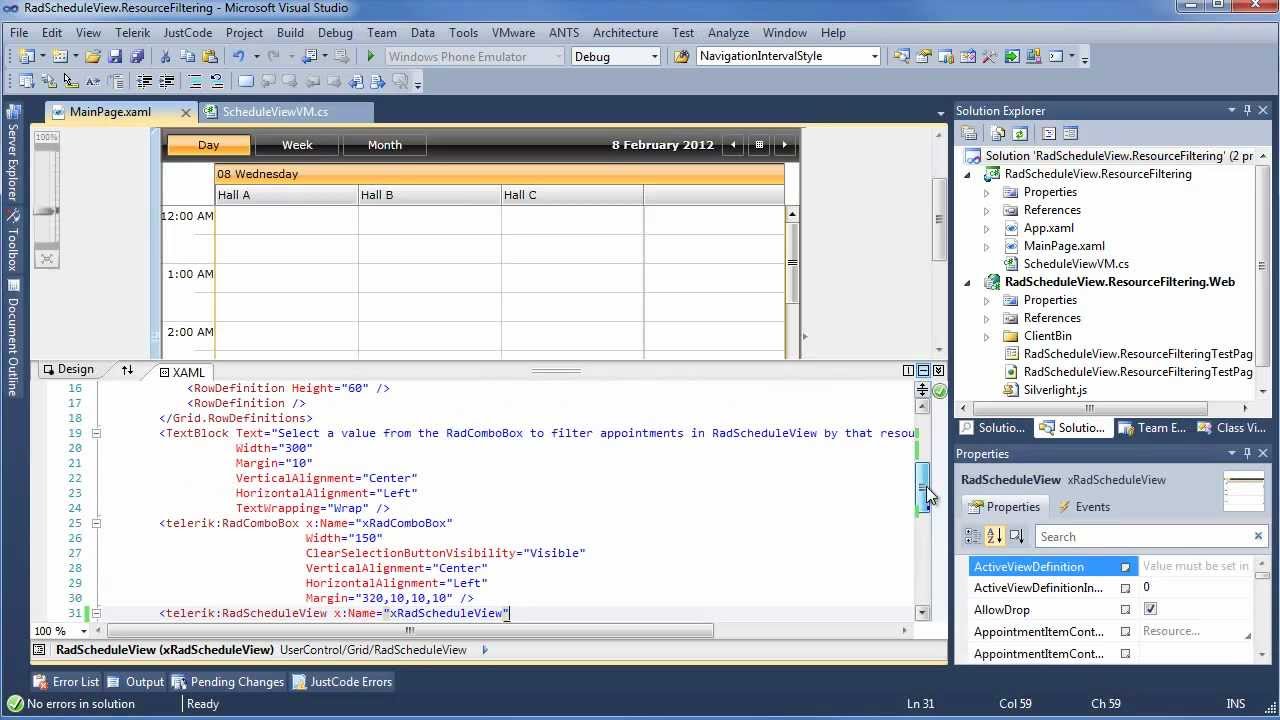Viewport: 1280px width, 720px height.
Task: Comment out the selected lines
Action: 195,82
